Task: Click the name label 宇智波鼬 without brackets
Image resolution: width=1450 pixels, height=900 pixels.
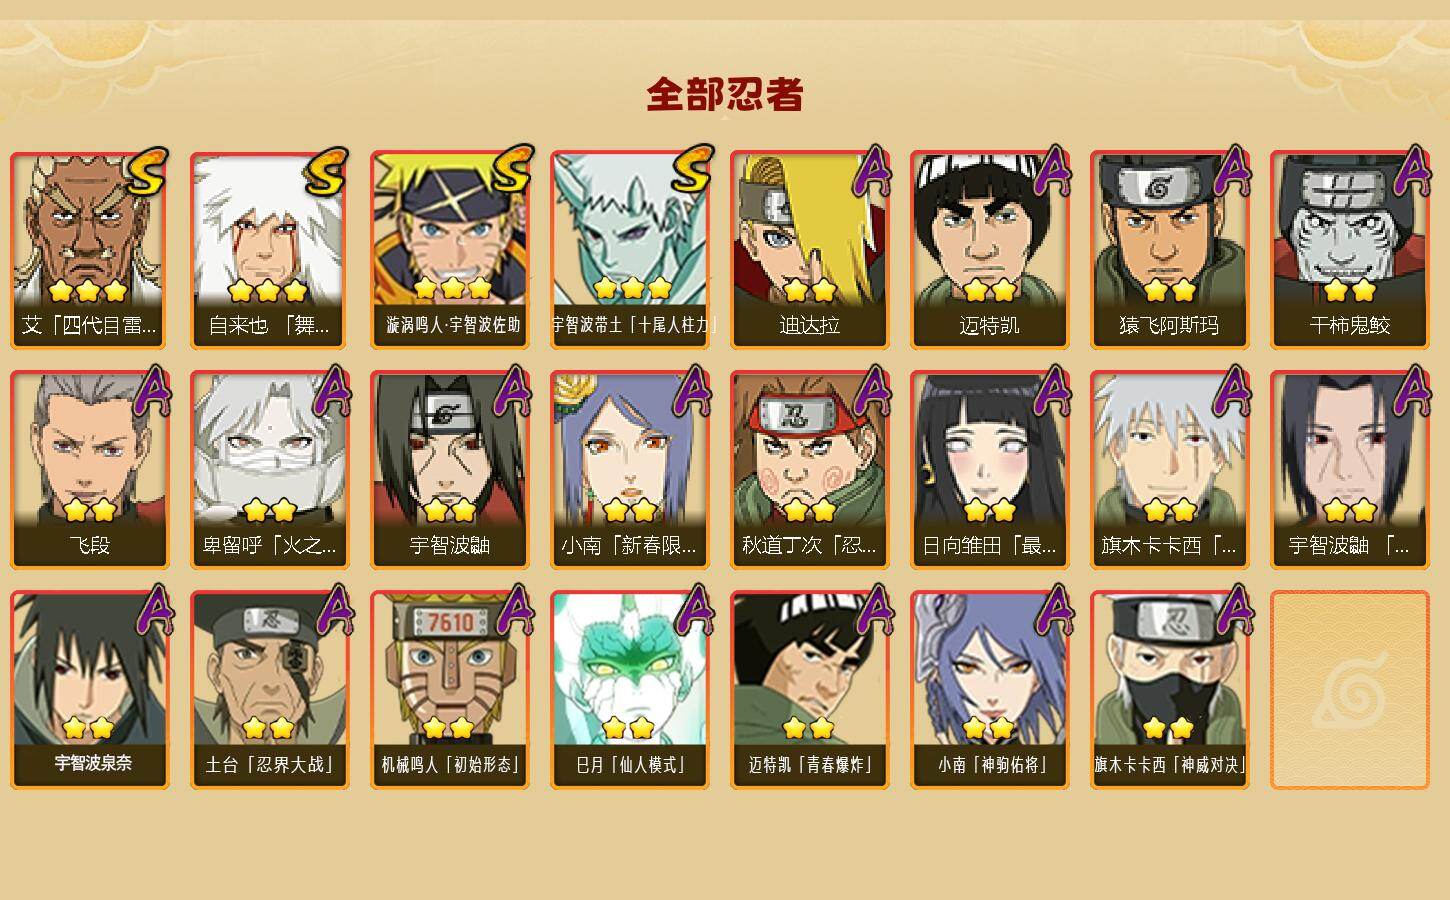Action: click(449, 546)
